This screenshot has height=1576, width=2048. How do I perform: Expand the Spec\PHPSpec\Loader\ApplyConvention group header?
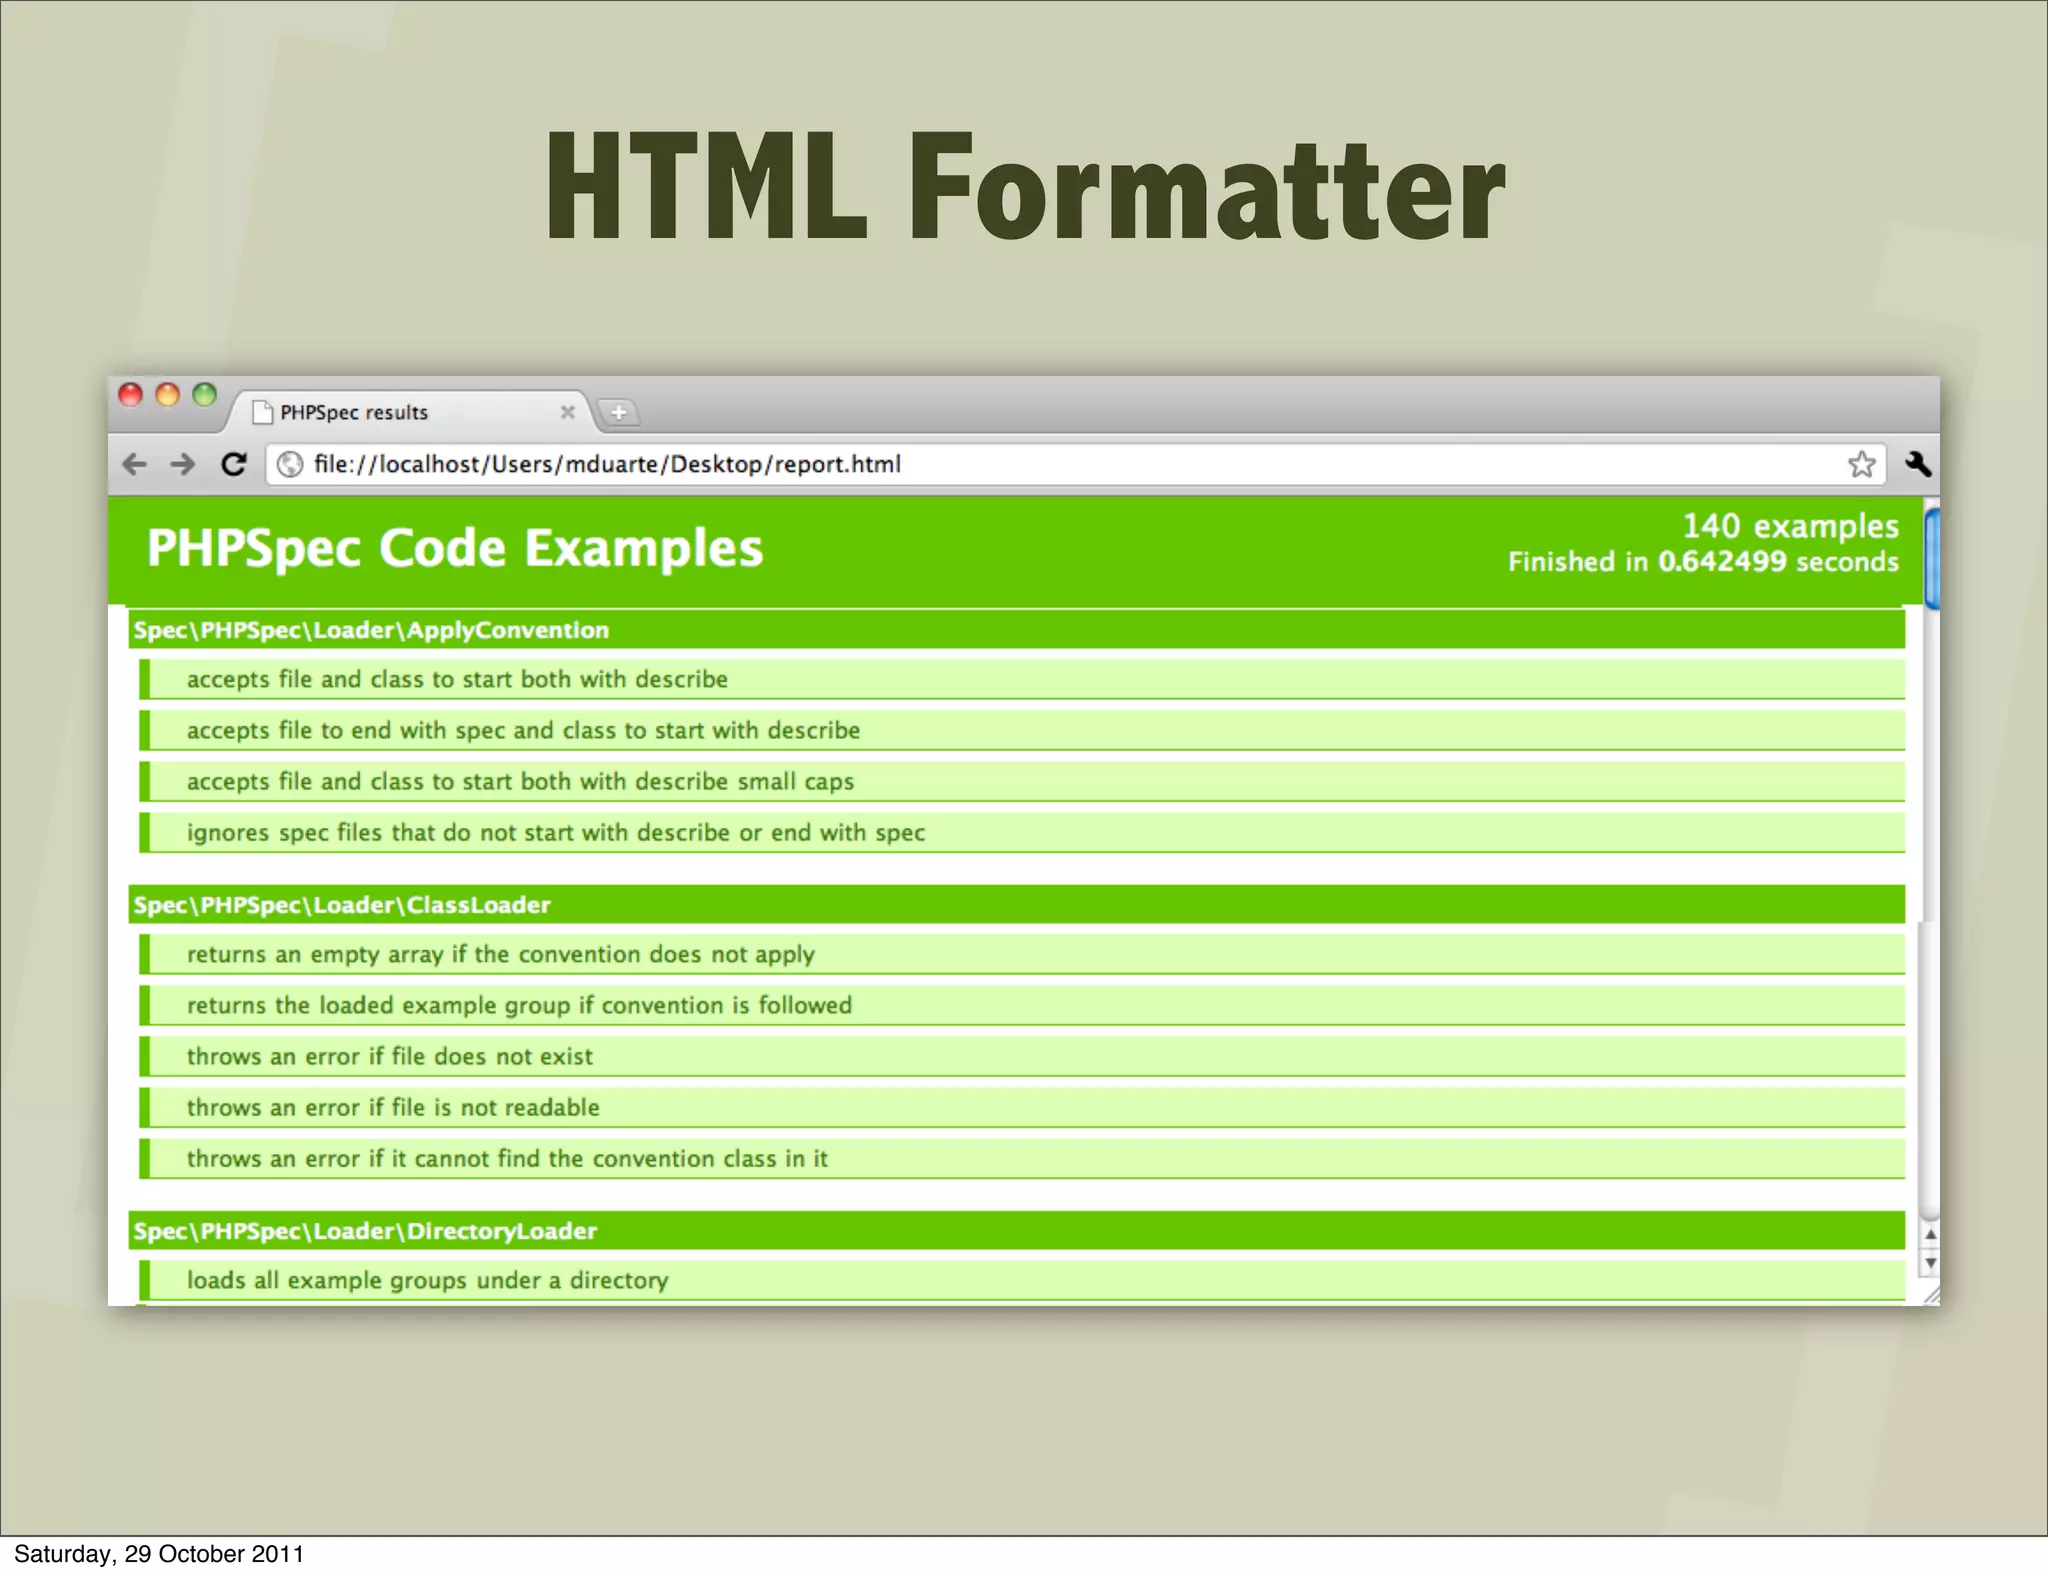[x=371, y=630]
